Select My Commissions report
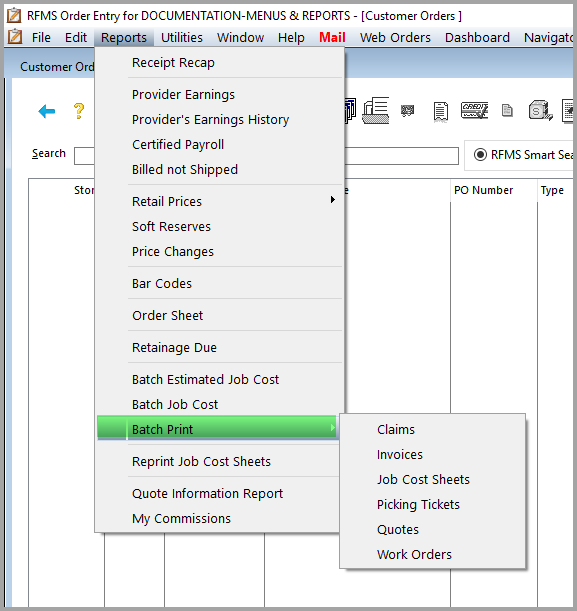Viewport: 577px width, 611px height. 218,519
